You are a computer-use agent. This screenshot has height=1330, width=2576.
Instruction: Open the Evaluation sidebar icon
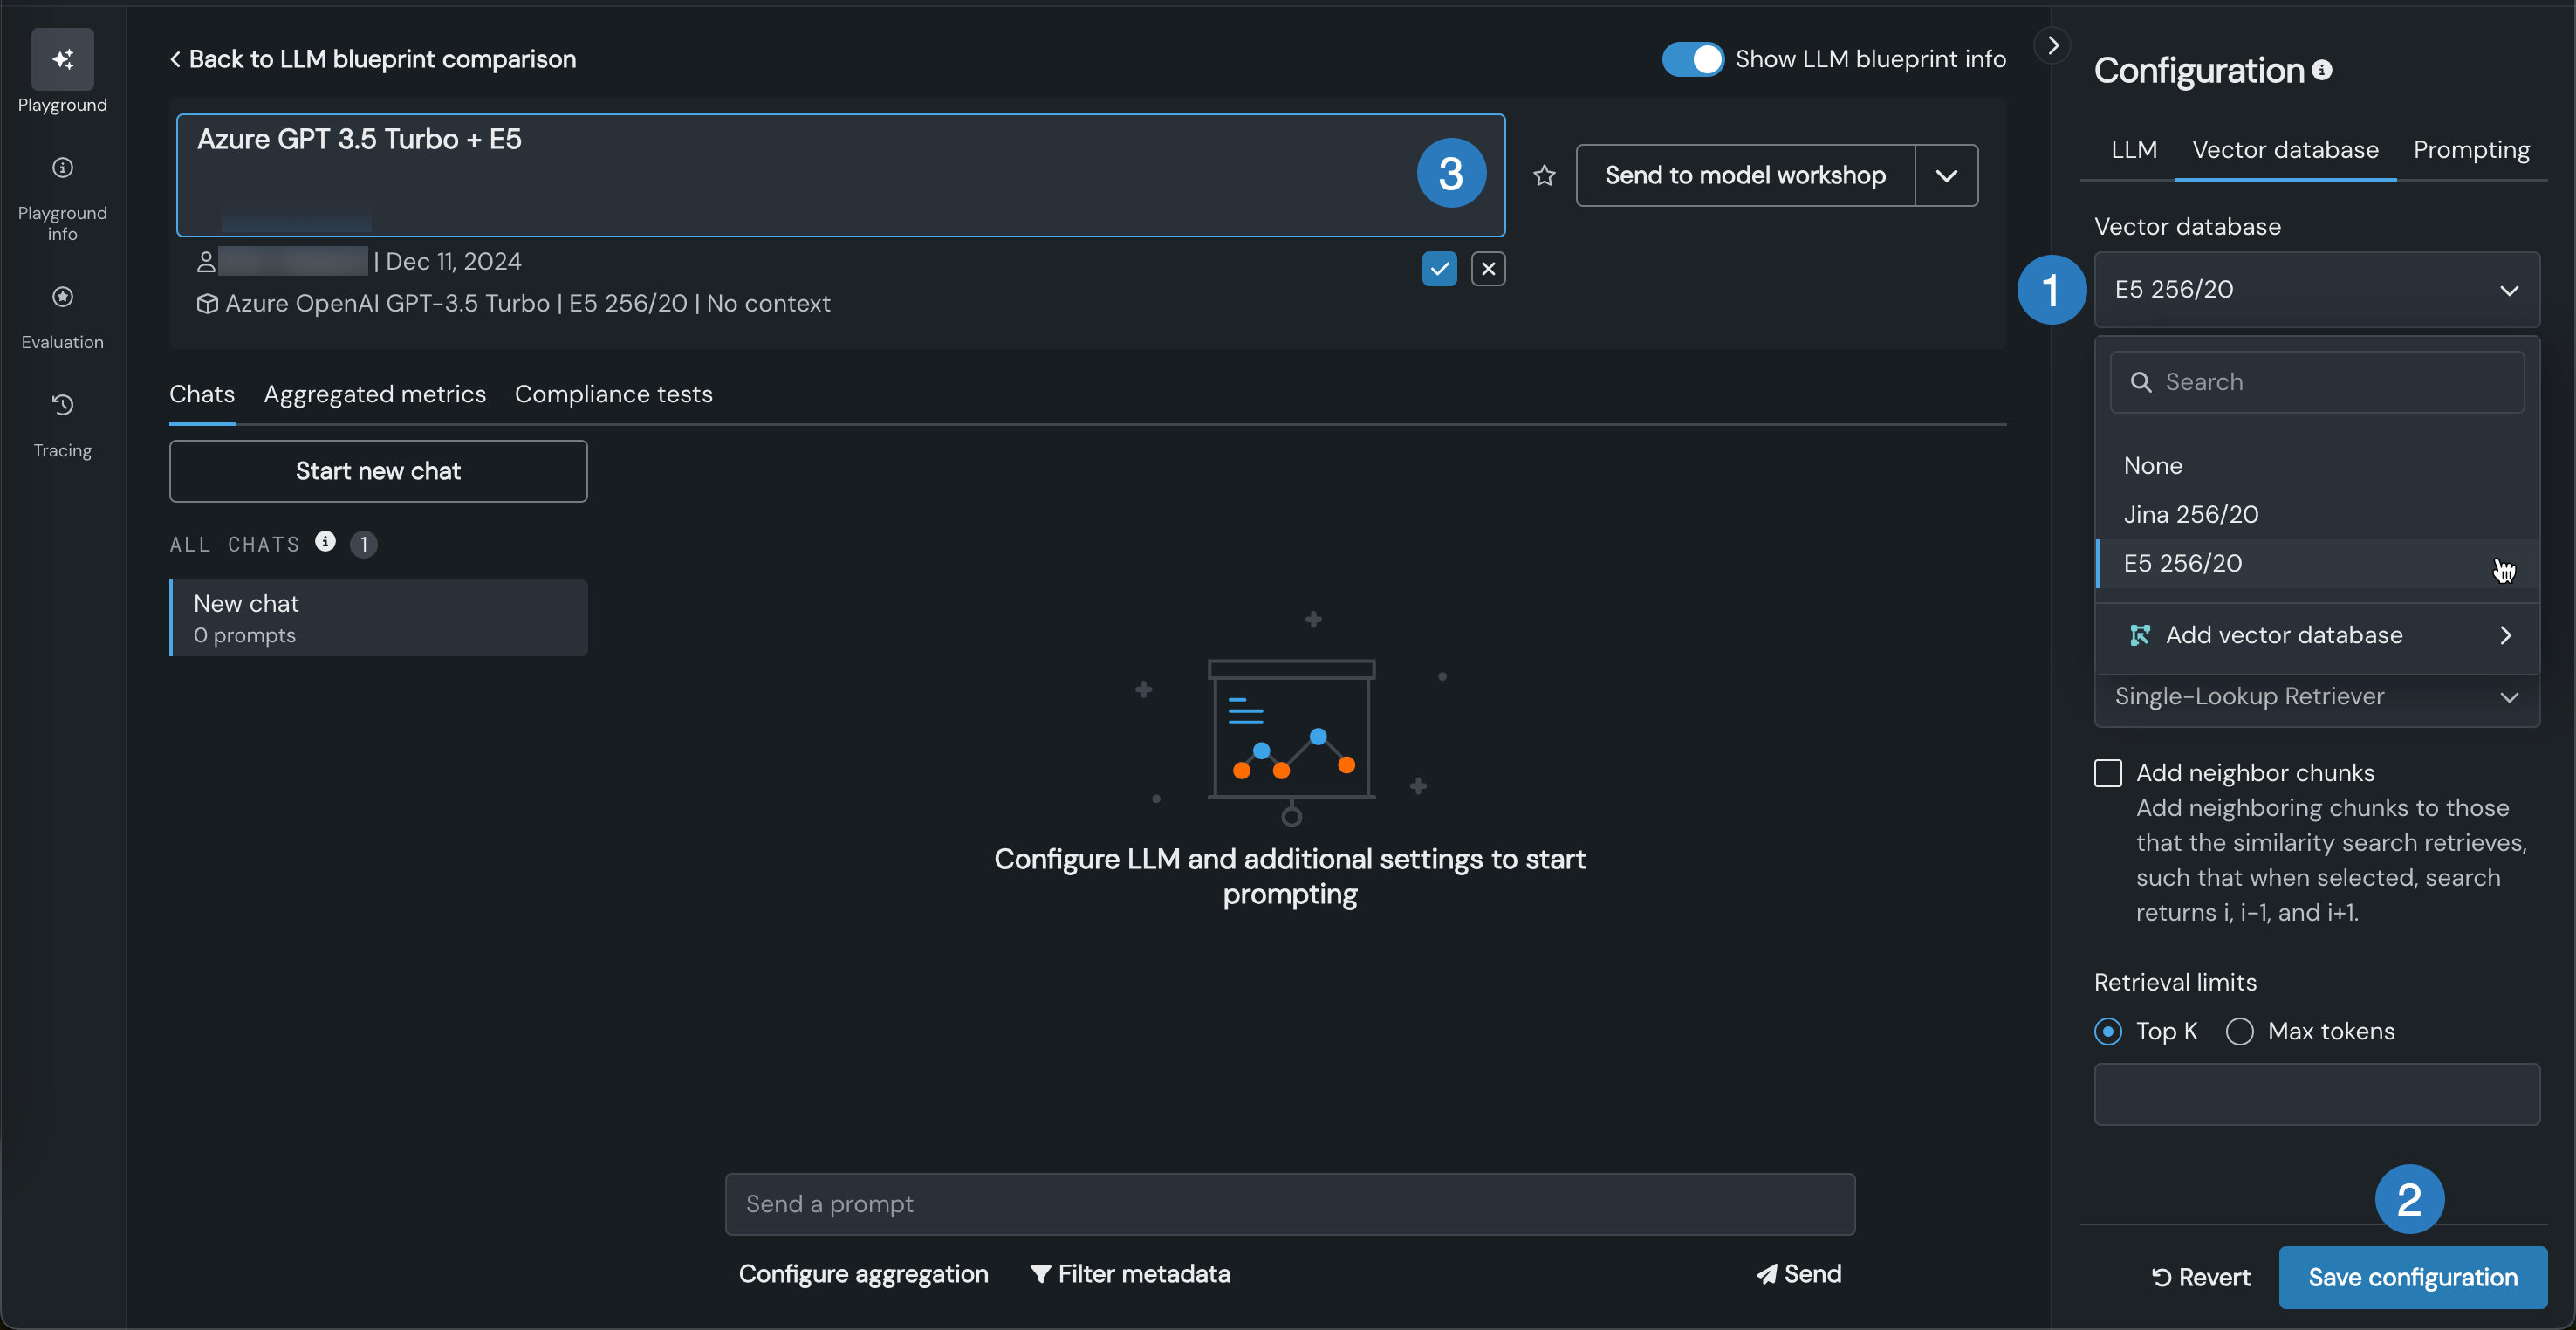click(x=62, y=297)
